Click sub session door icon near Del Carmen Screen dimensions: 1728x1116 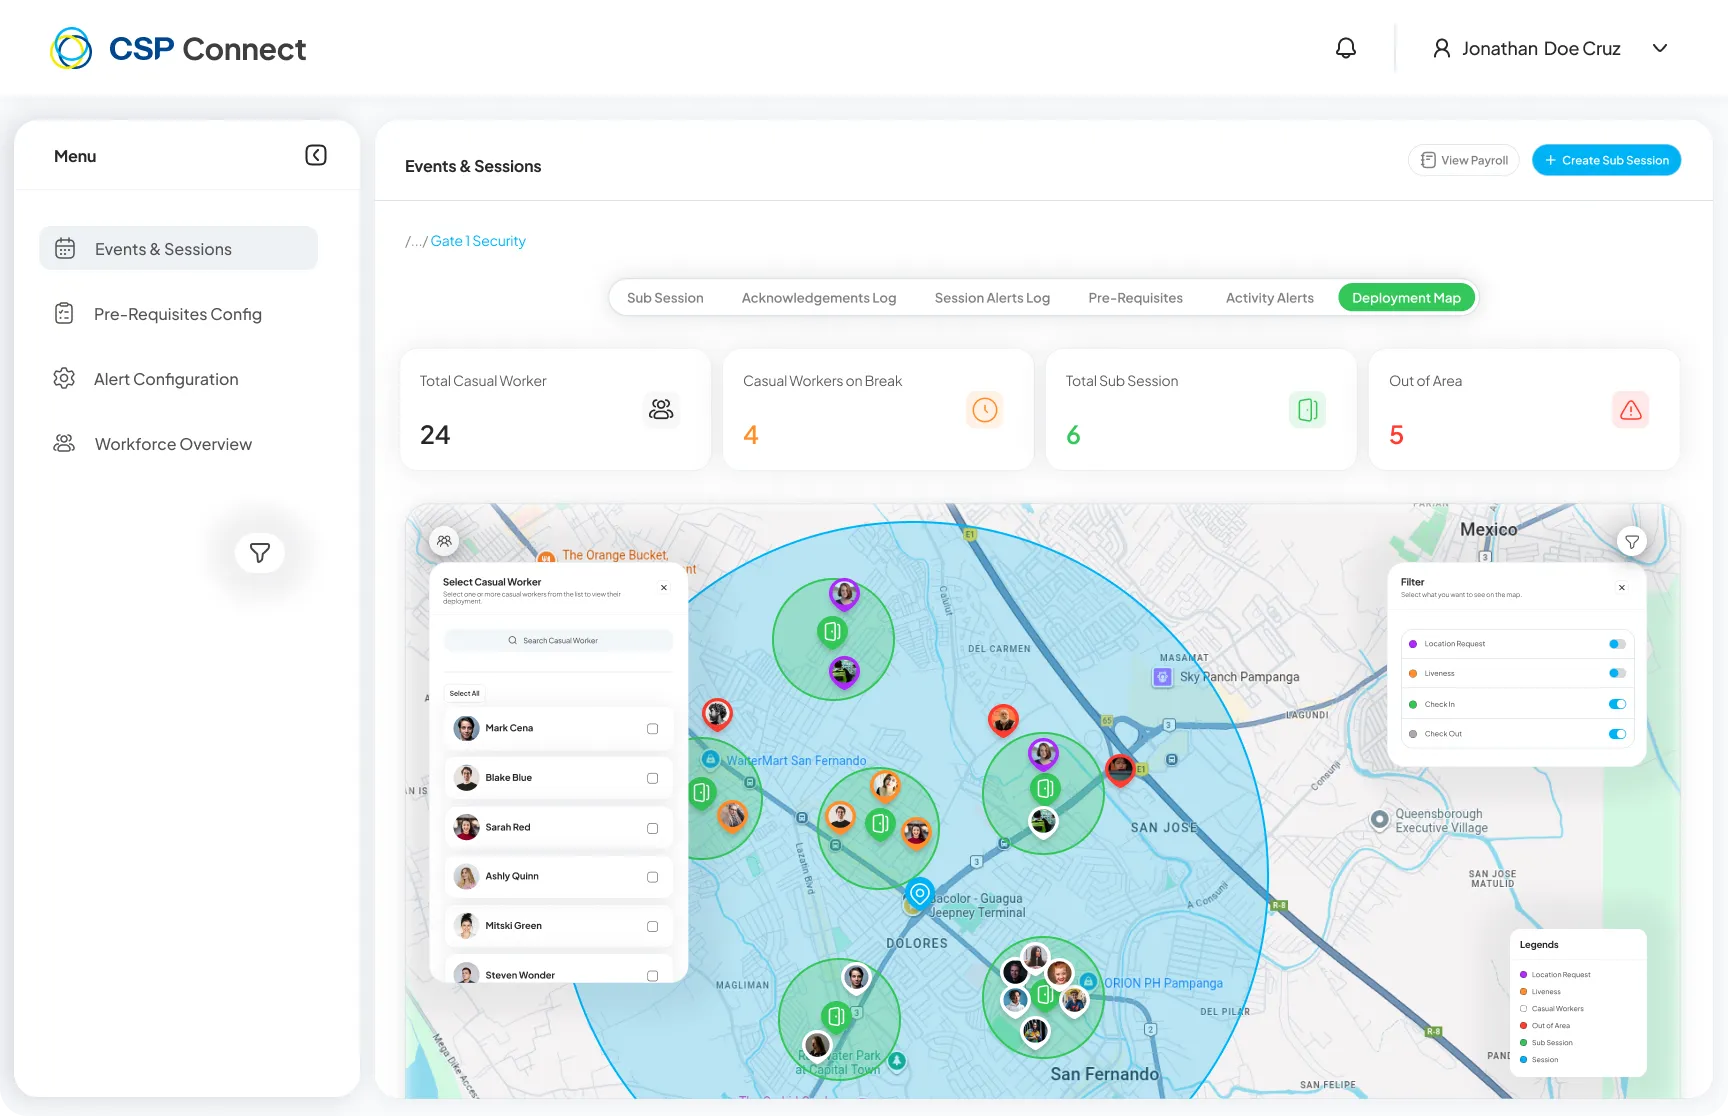(x=832, y=631)
